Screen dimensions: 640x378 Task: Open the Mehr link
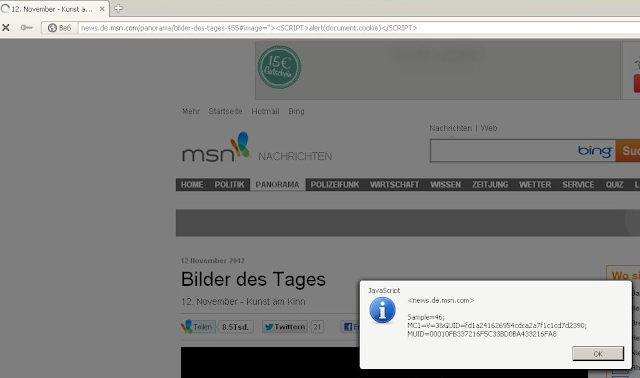coord(191,111)
